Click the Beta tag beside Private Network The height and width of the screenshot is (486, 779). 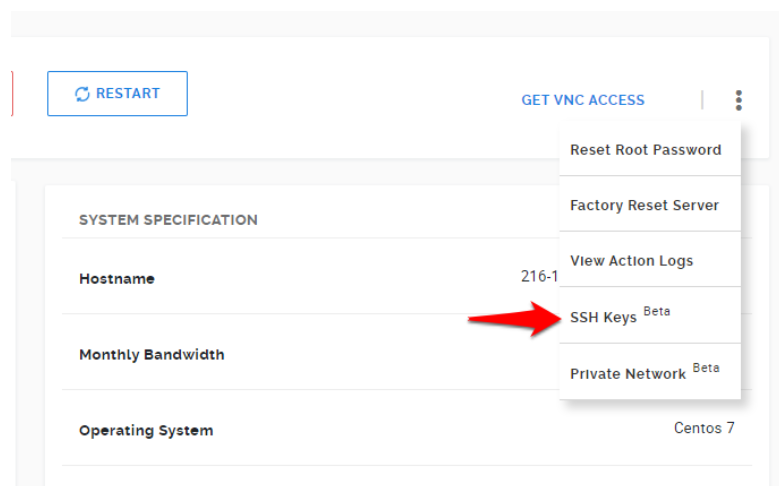706,368
